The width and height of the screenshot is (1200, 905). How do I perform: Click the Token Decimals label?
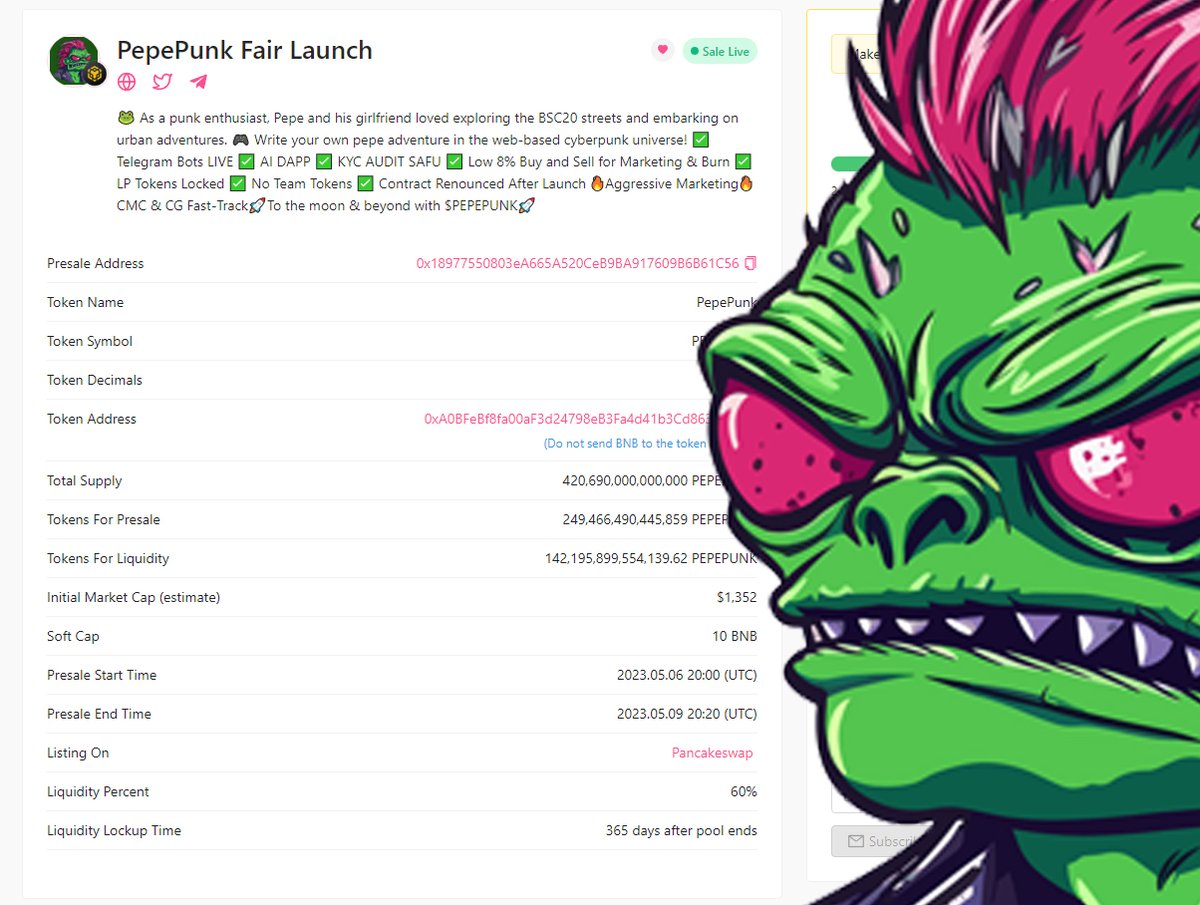point(94,381)
